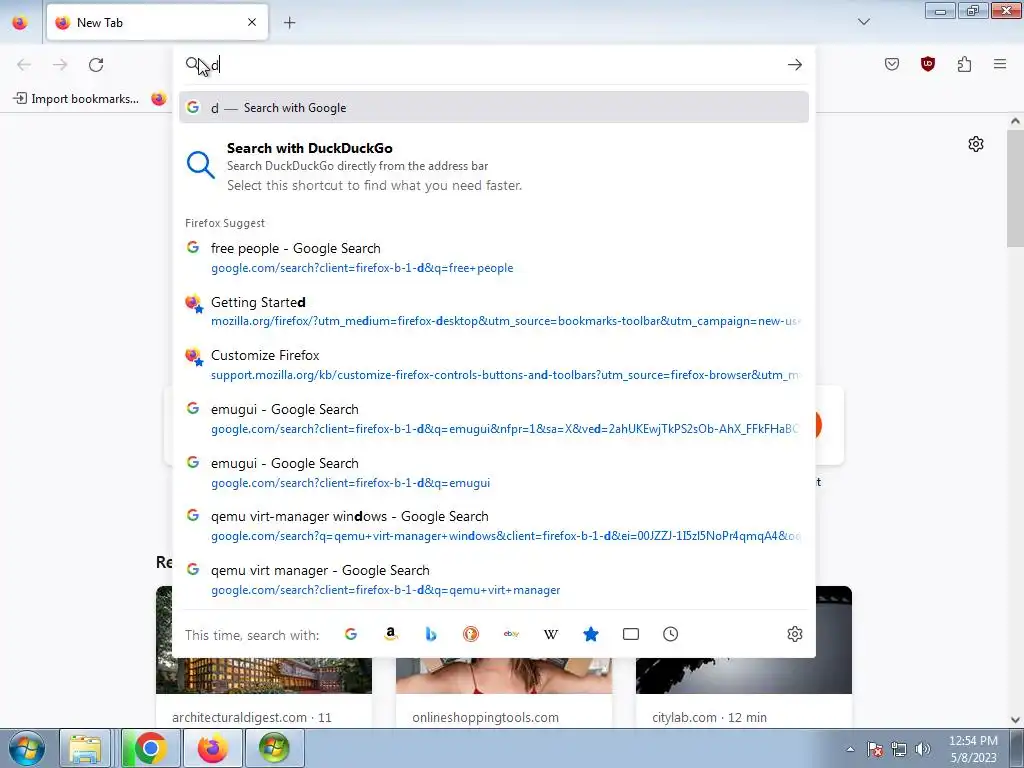Click inside the address bar text field
The width and height of the screenshot is (1024, 768).
coord(494,65)
